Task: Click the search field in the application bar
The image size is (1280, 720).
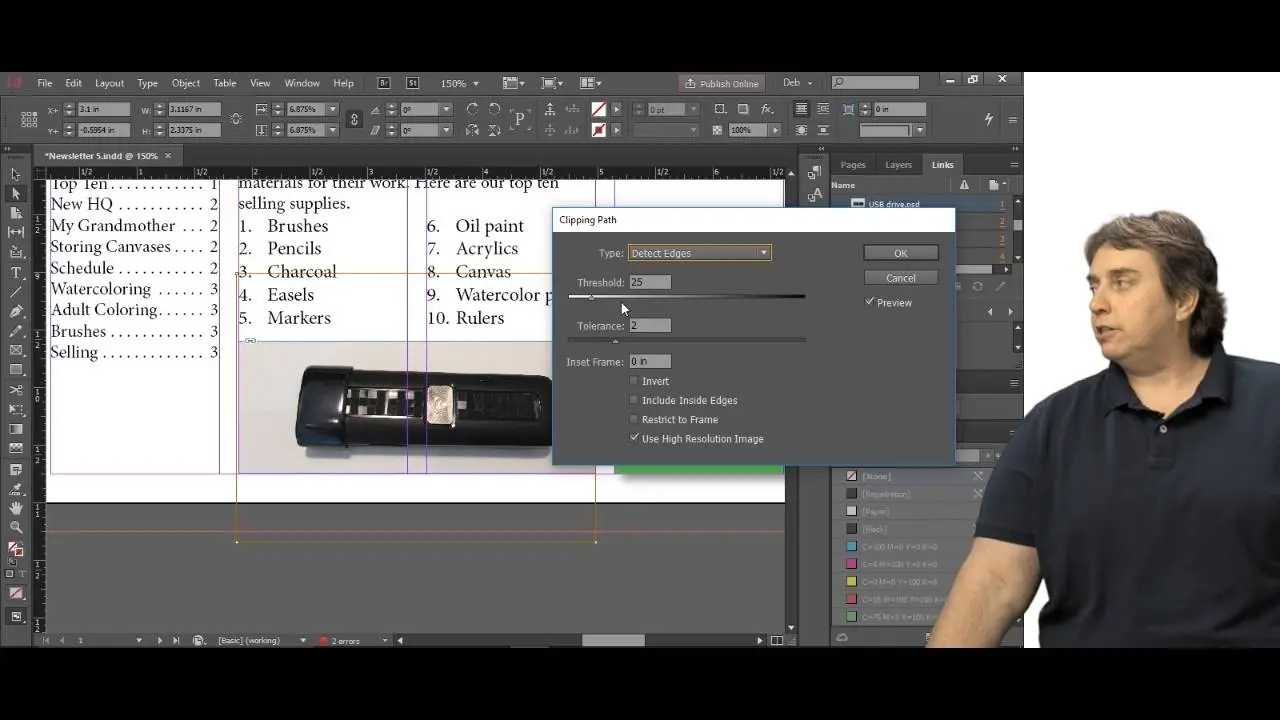Action: (x=875, y=83)
